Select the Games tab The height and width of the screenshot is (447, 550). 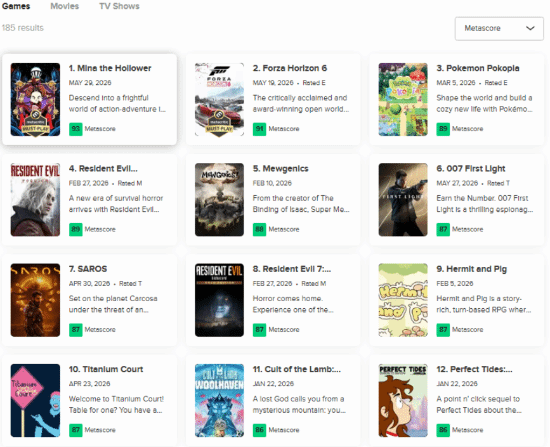click(x=16, y=6)
